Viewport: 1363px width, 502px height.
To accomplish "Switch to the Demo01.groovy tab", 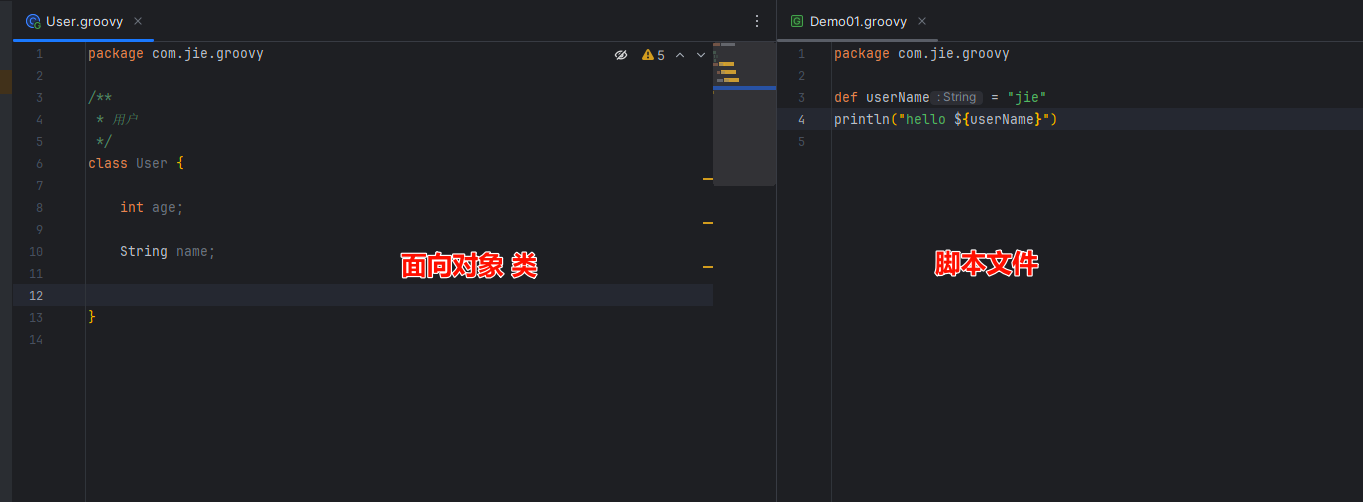I will 858,21.
